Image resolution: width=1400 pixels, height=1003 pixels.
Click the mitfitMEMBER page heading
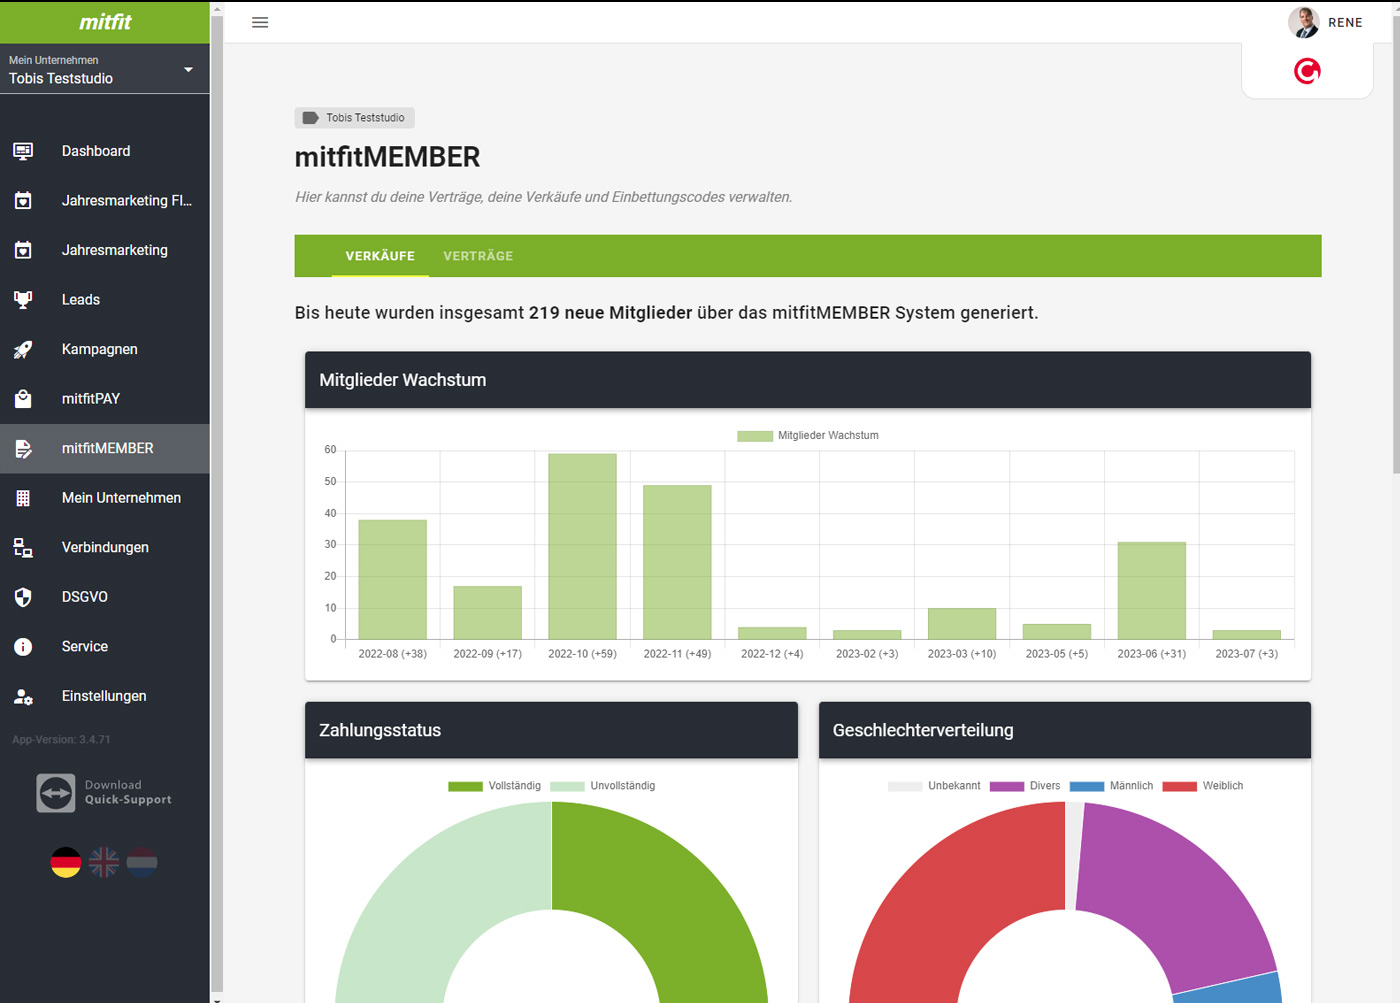click(388, 157)
